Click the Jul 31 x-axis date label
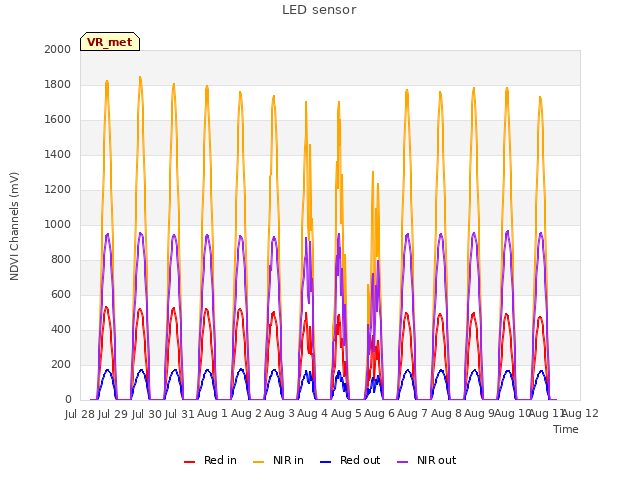Image resolution: width=640 pixels, height=480 pixels. (179, 414)
